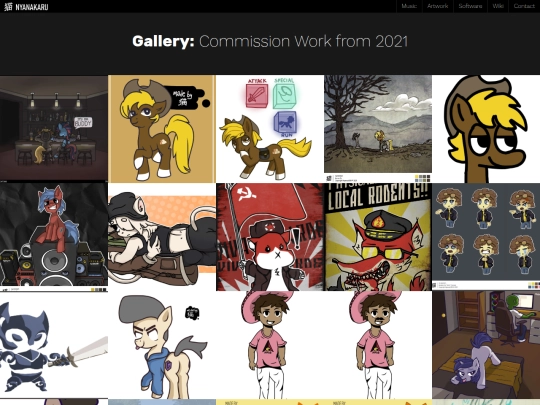
Task: Open clean-shaven pink hat character artwork
Action: tap(270, 345)
